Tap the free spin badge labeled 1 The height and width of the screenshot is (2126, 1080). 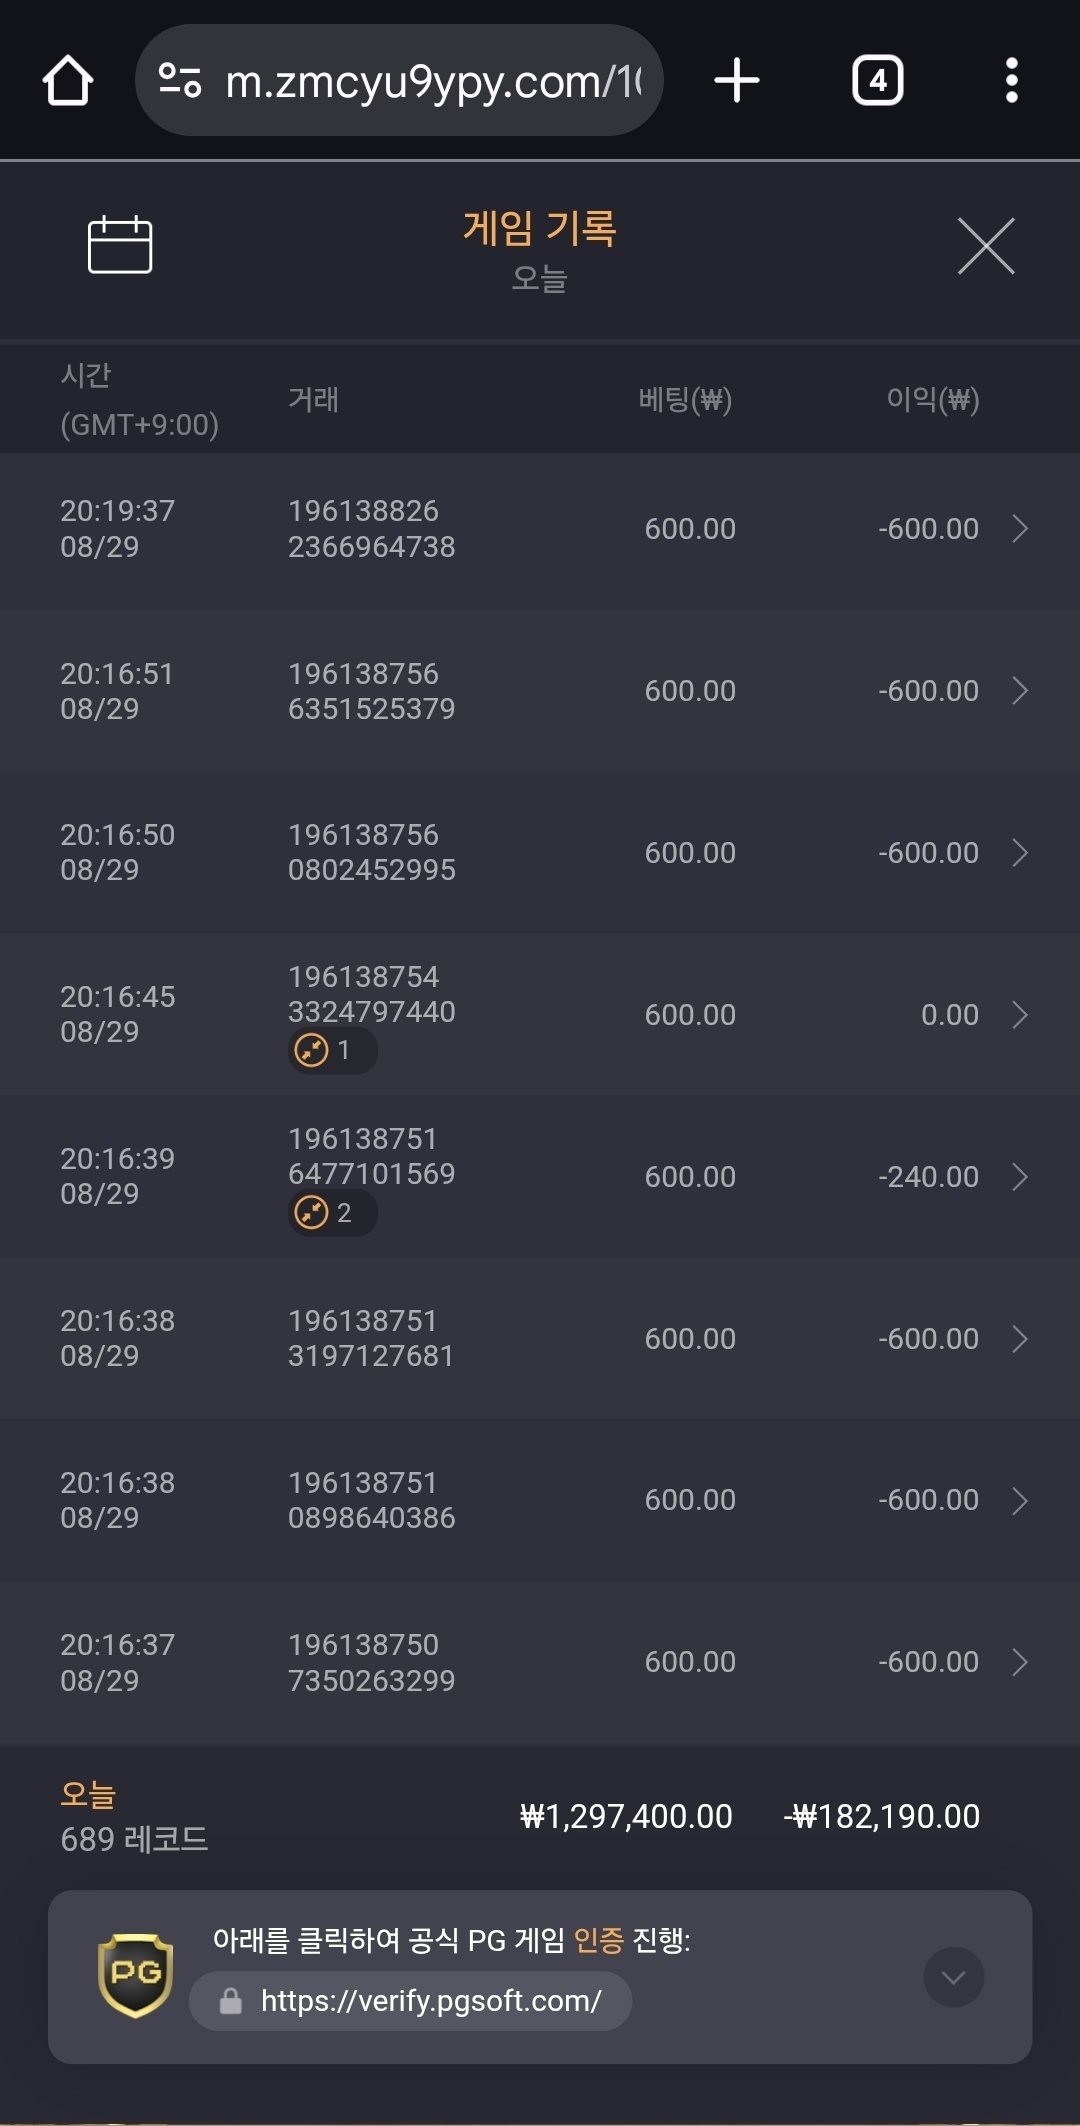click(x=332, y=1051)
